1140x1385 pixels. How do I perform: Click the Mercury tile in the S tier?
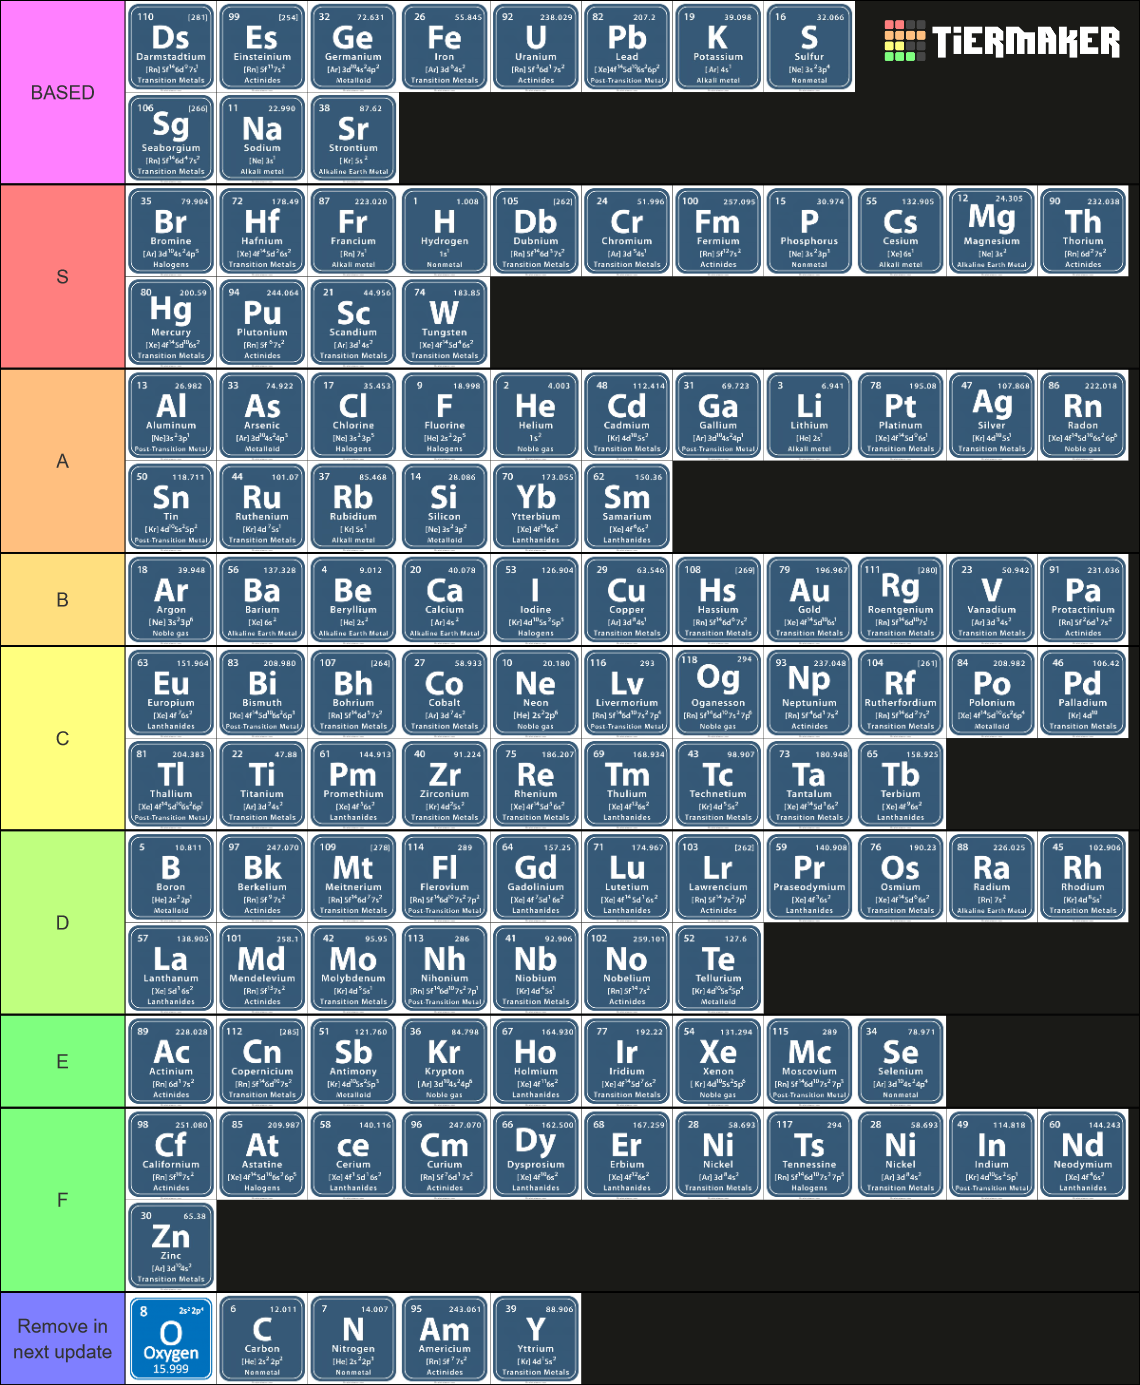[x=170, y=322]
